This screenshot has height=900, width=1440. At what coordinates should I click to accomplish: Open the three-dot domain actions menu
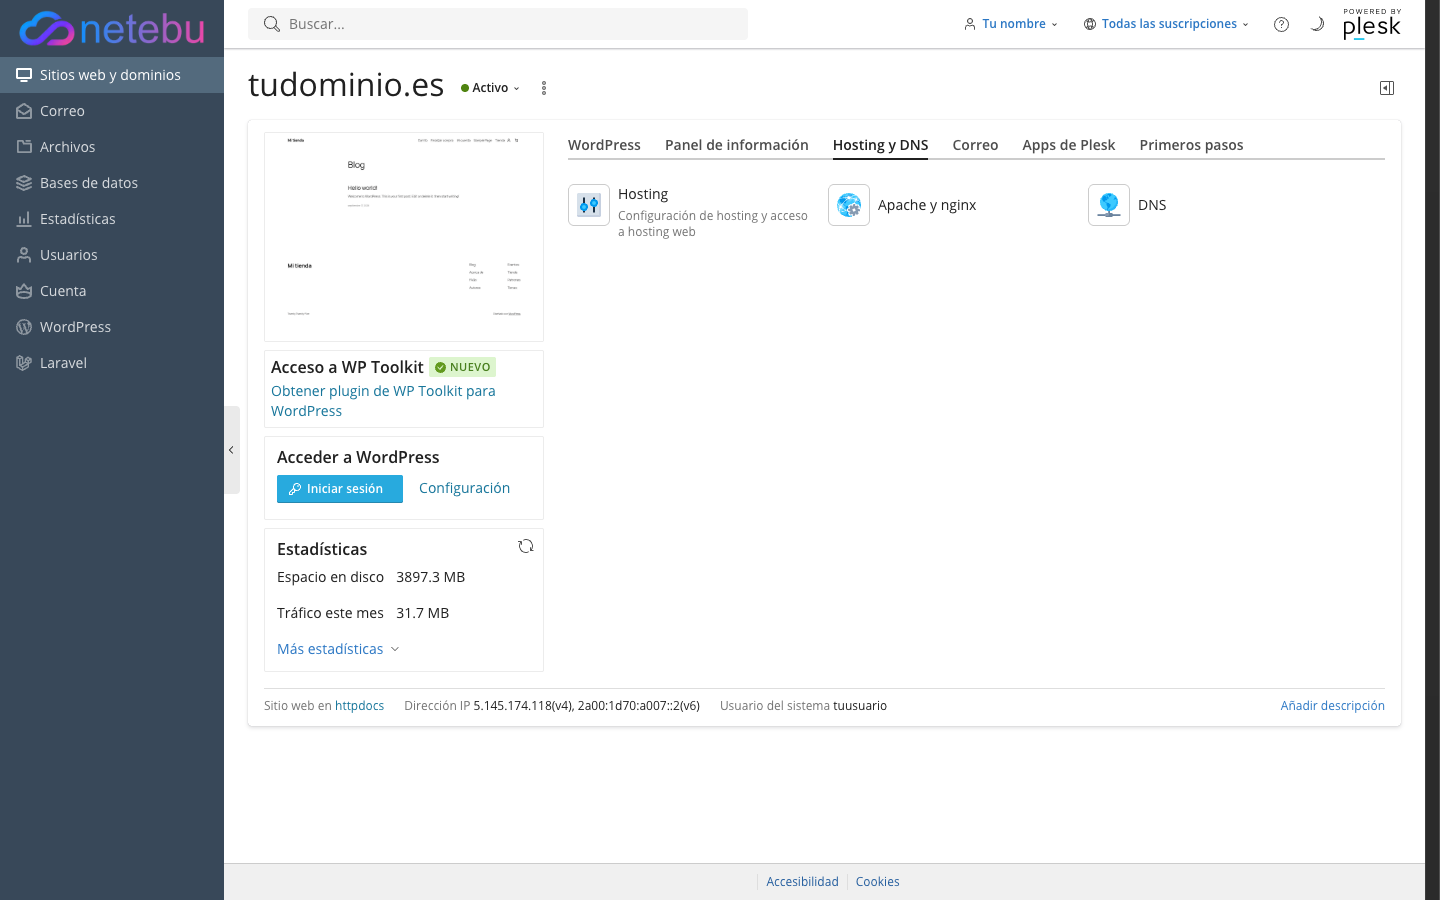tap(544, 88)
